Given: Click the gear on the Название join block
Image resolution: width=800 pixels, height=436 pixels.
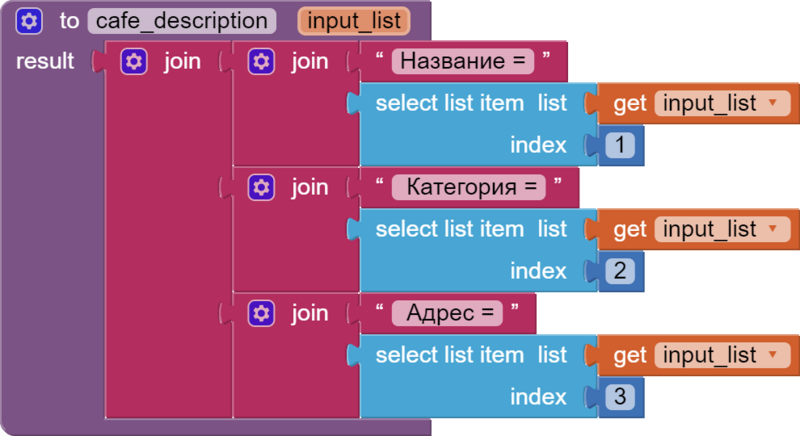Looking at the screenshot, I should (262, 62).
